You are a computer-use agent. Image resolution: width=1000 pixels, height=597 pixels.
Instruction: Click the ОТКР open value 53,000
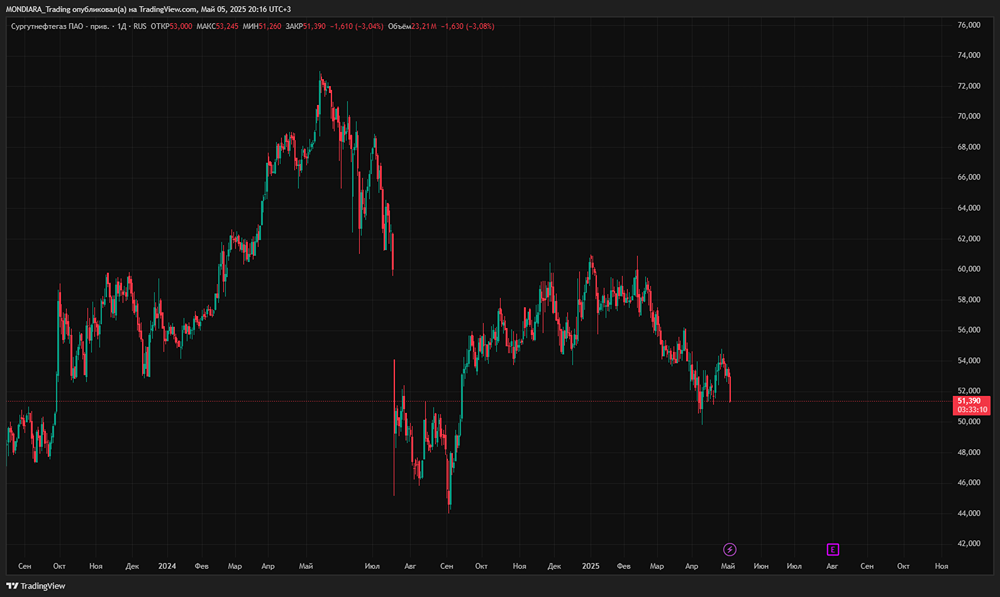click(181, 26)
